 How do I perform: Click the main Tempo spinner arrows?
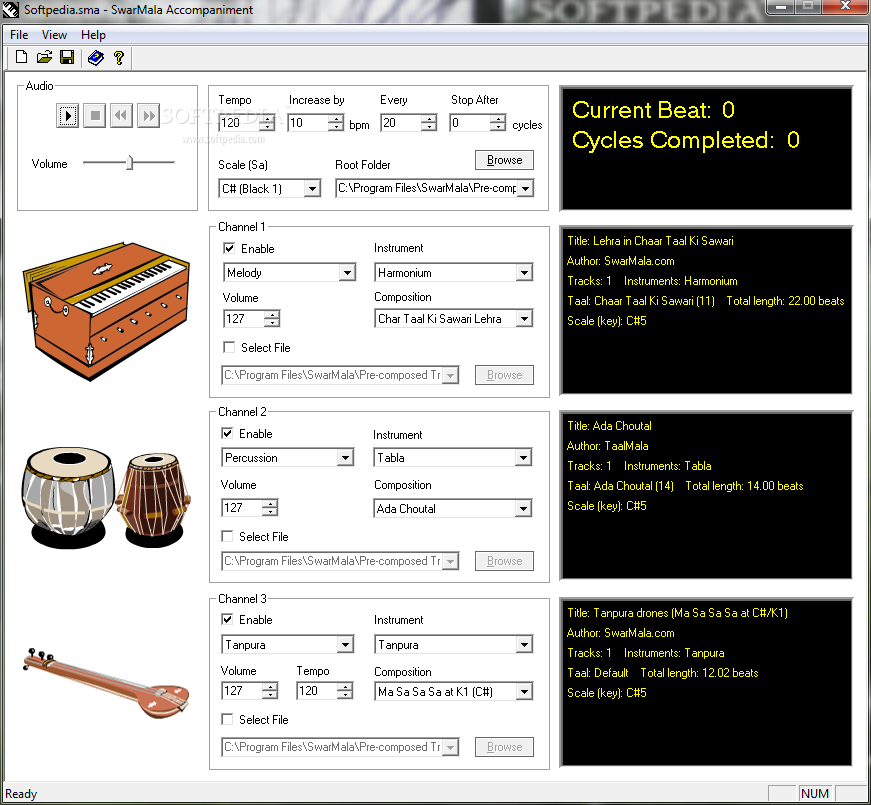tap(267, 123)
